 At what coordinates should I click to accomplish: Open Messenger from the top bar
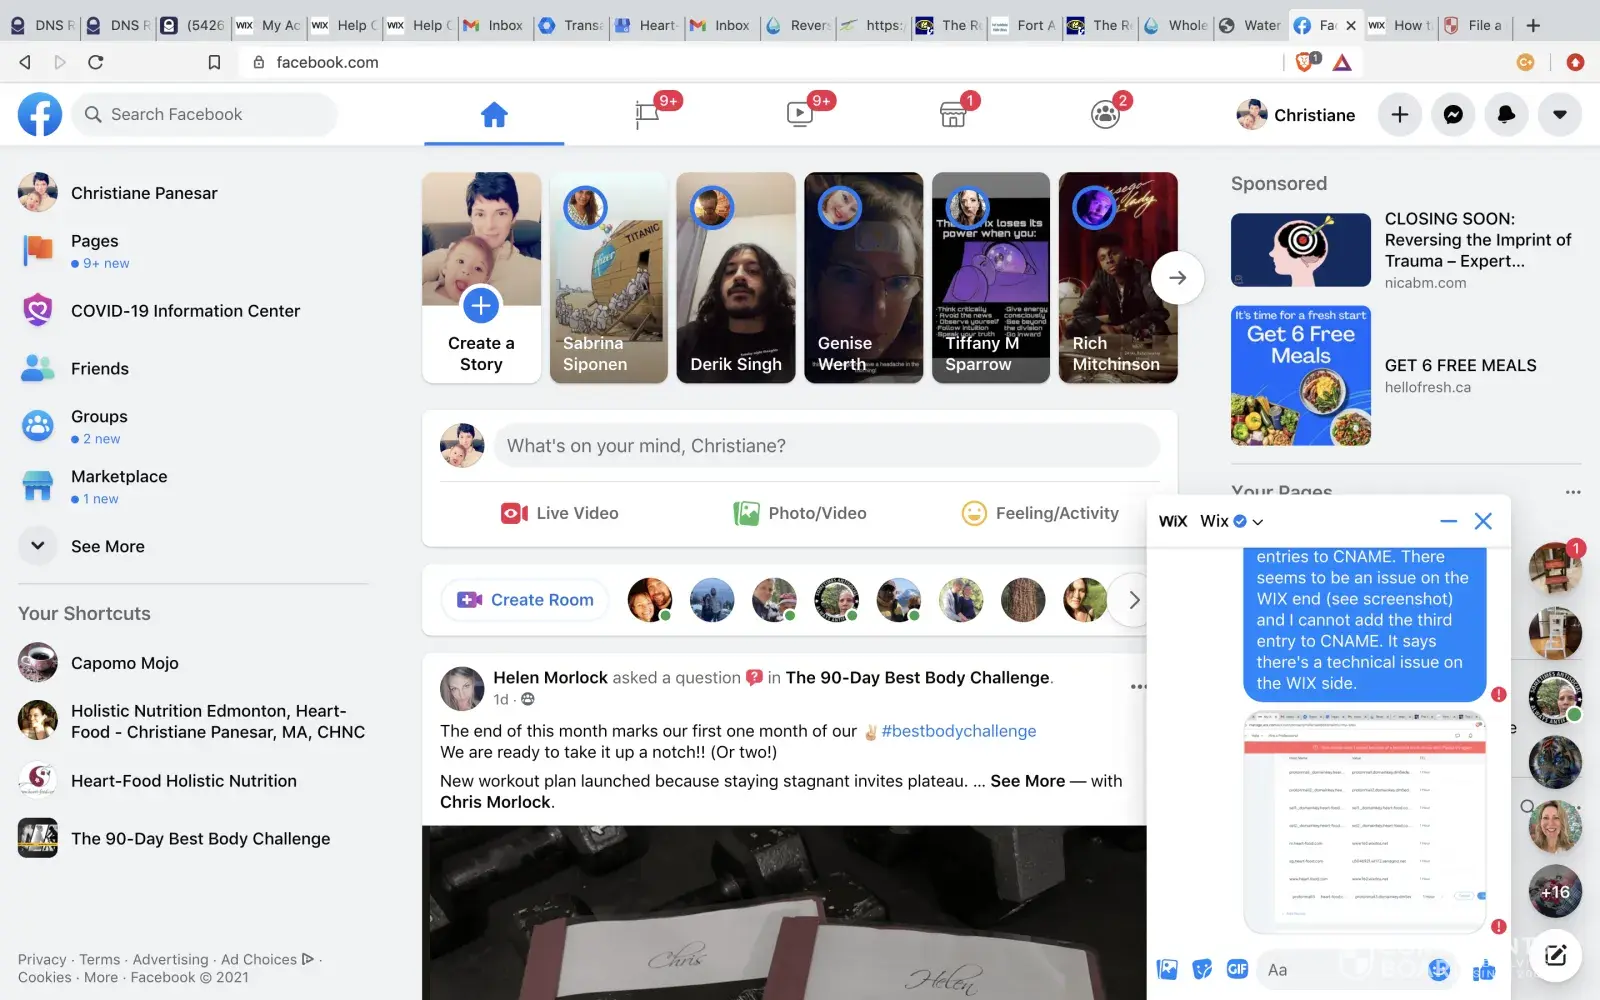pos(1453,115)
